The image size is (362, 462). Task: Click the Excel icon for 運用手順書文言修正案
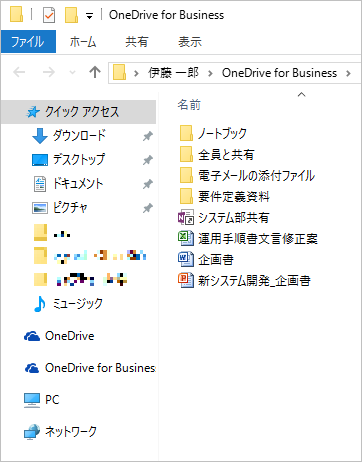click(186, 238)
